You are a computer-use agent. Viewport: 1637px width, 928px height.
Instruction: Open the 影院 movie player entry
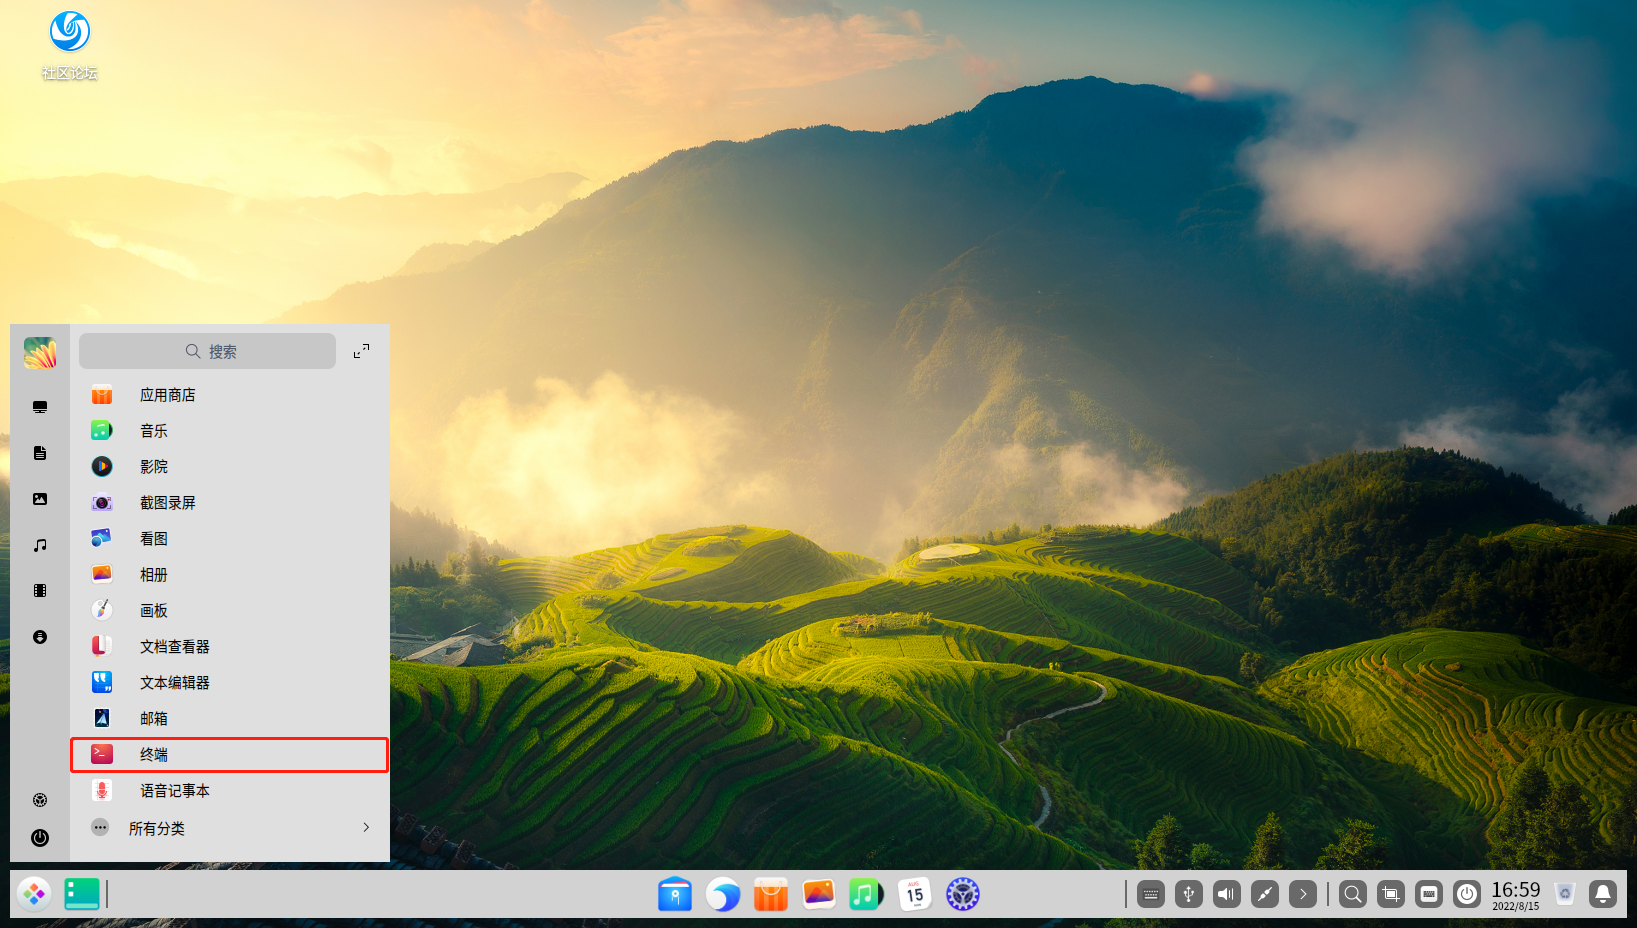coord(229,467)
